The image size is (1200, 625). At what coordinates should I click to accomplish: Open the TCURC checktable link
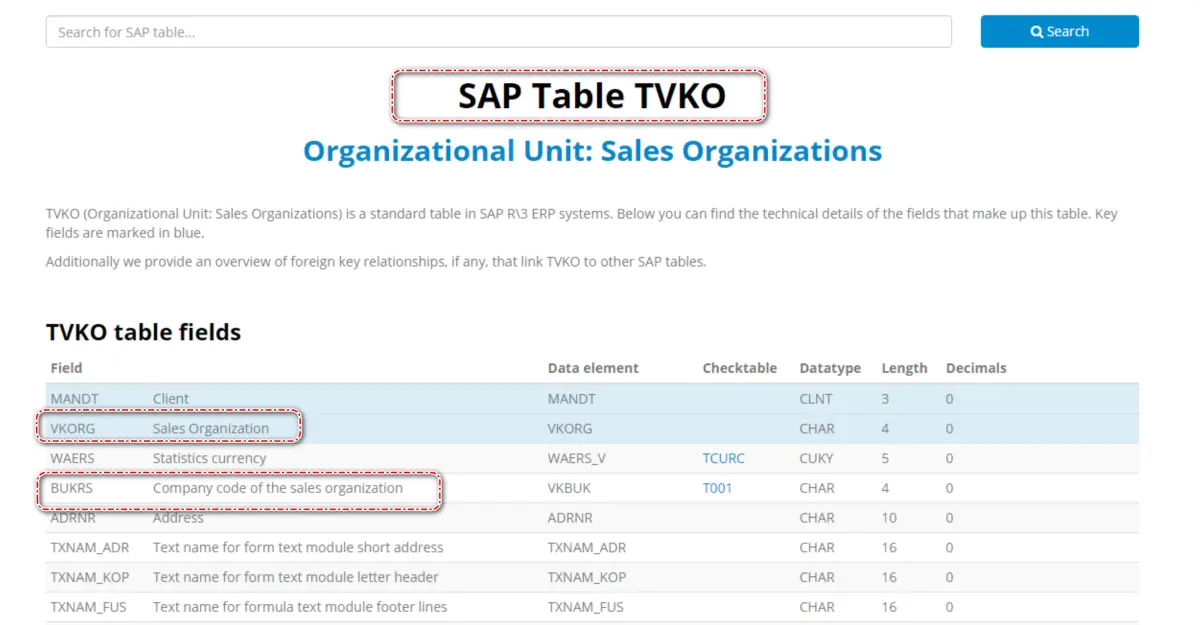723,458
